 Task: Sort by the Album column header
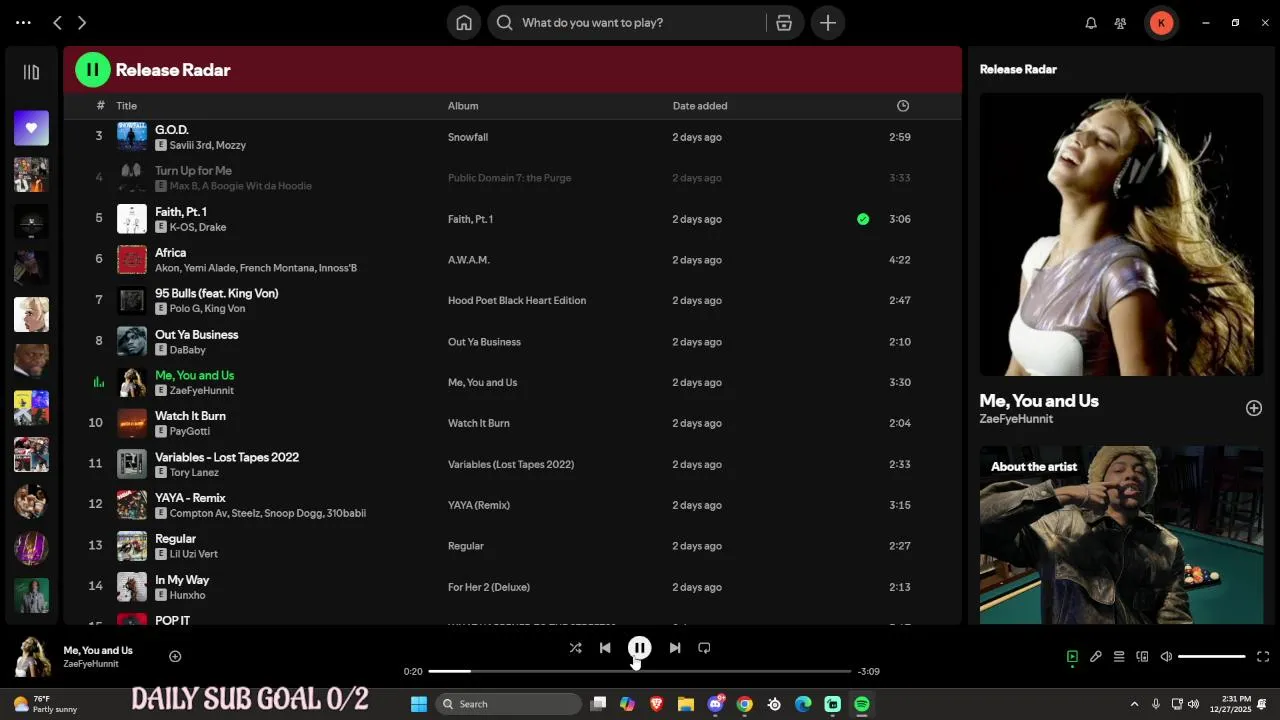click(x=463, y=106)
